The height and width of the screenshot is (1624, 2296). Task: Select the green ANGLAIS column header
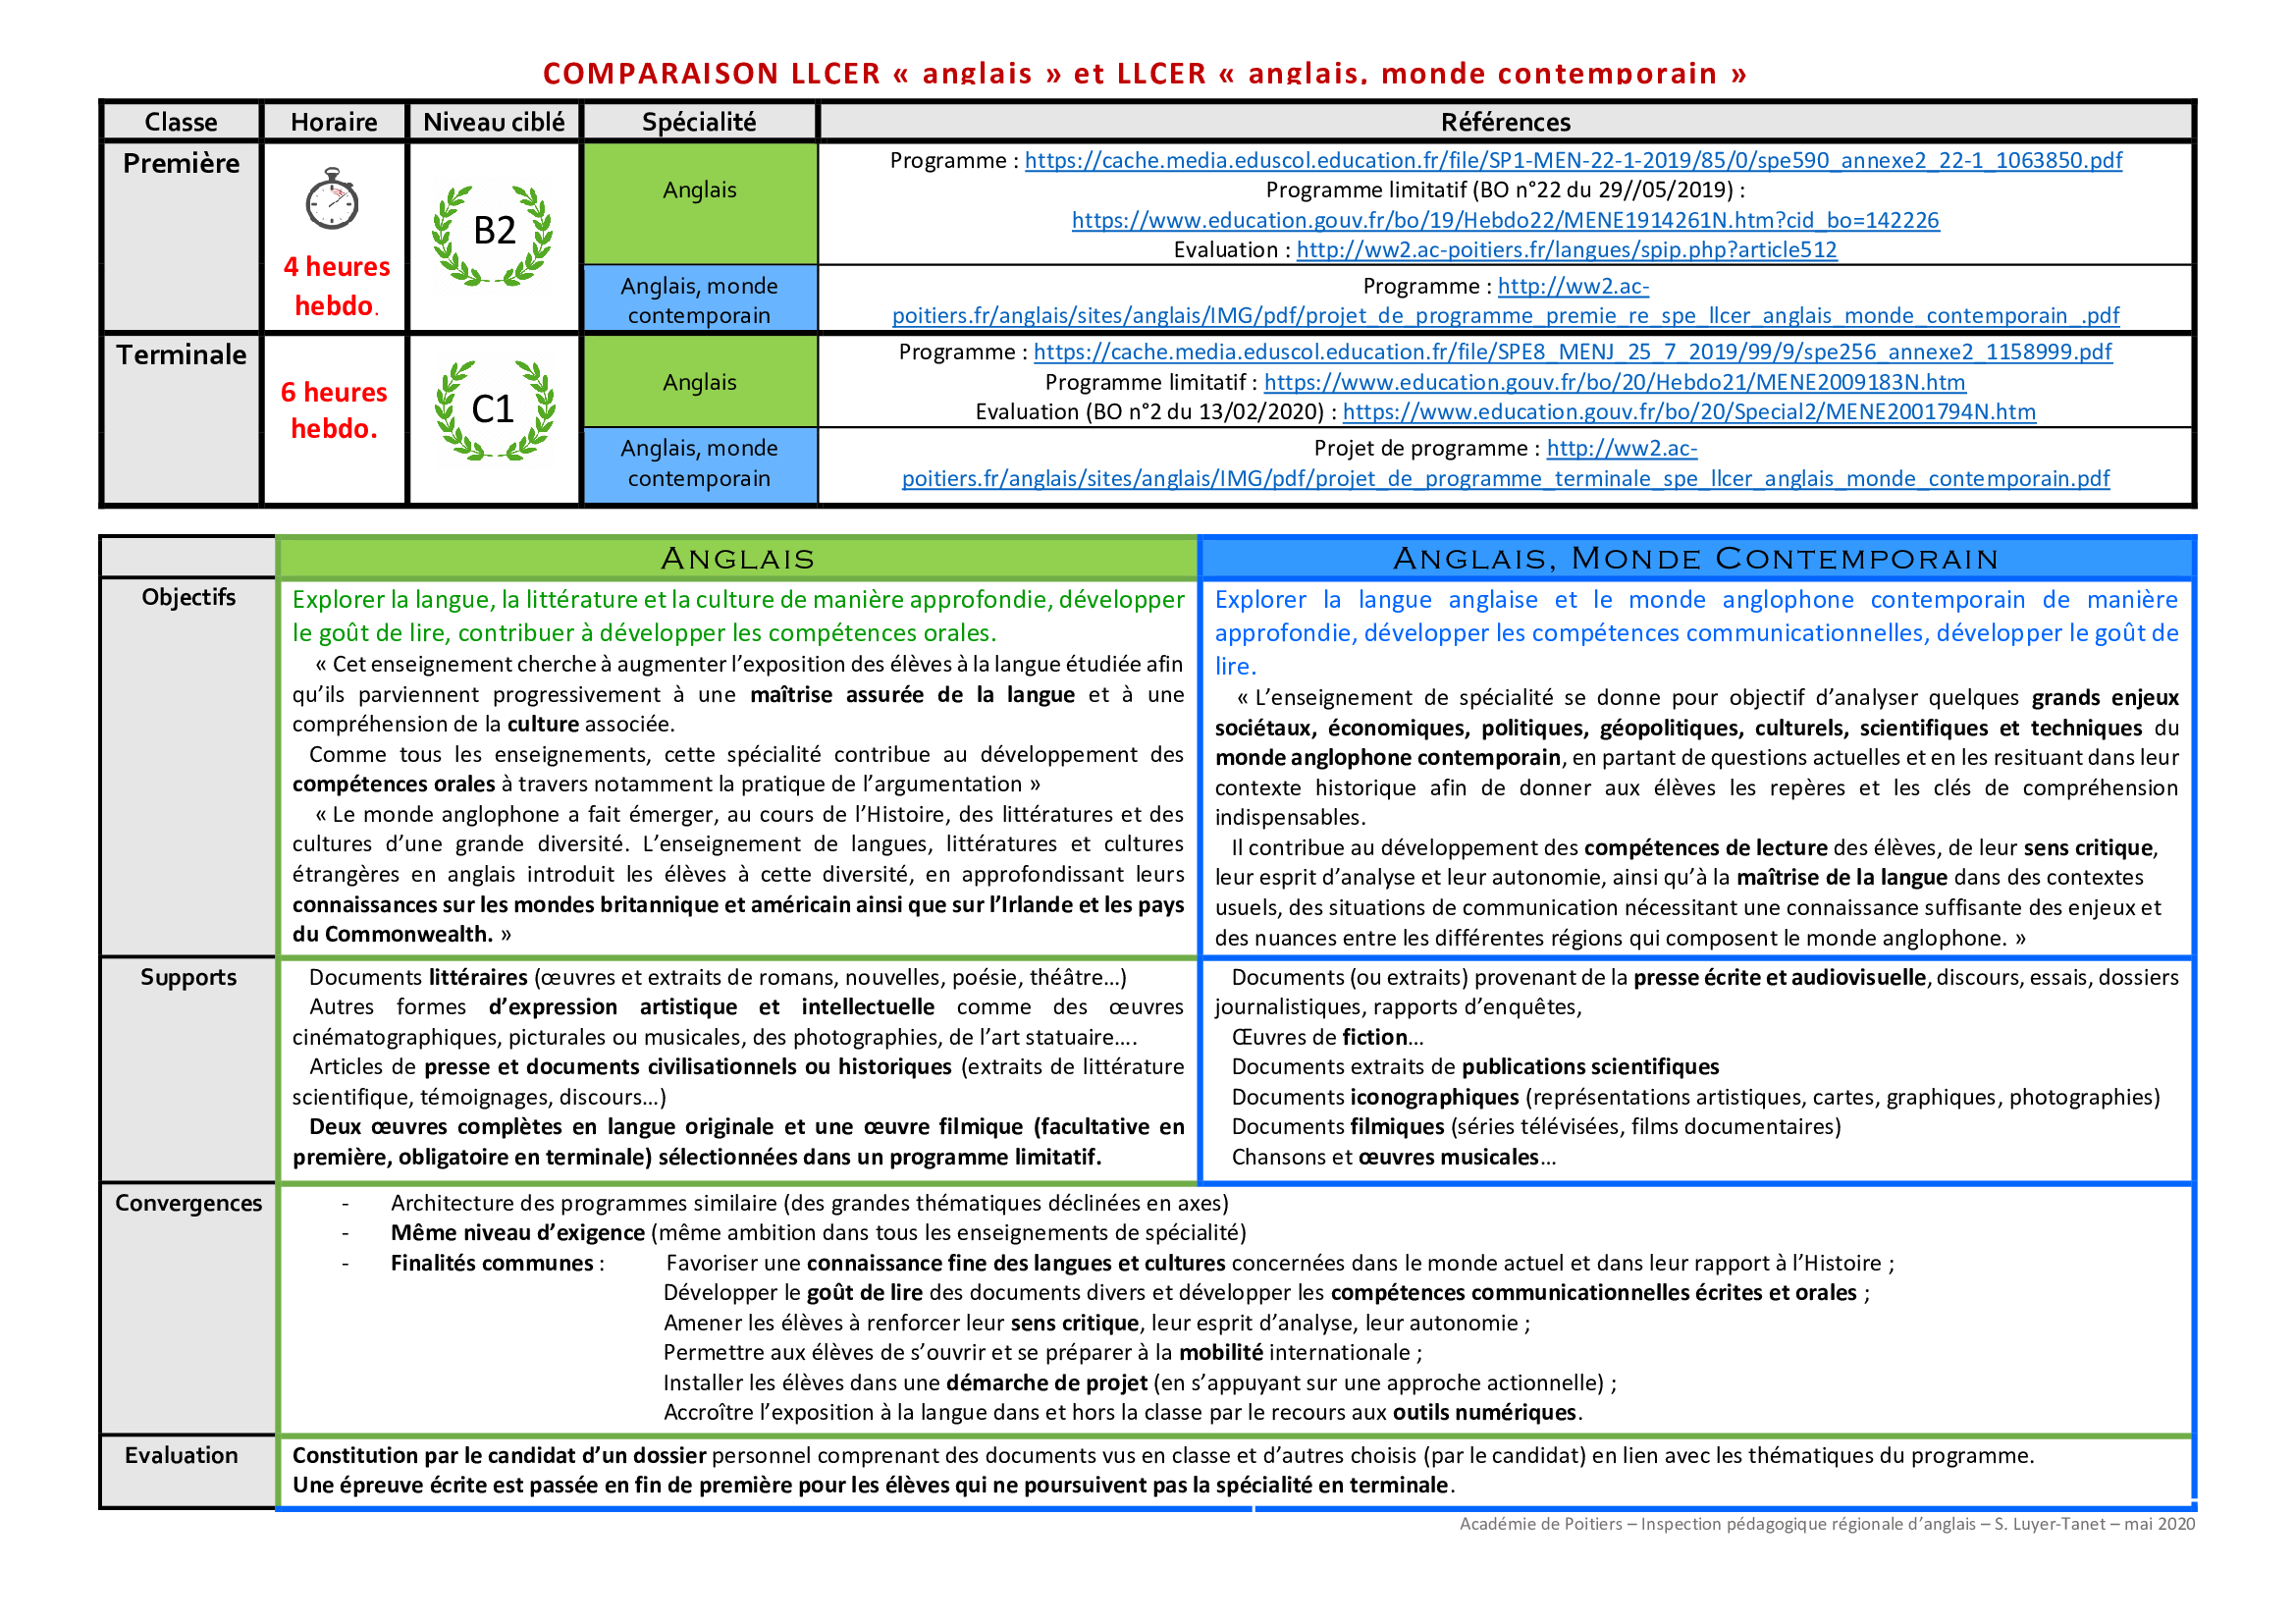point(737,558)
